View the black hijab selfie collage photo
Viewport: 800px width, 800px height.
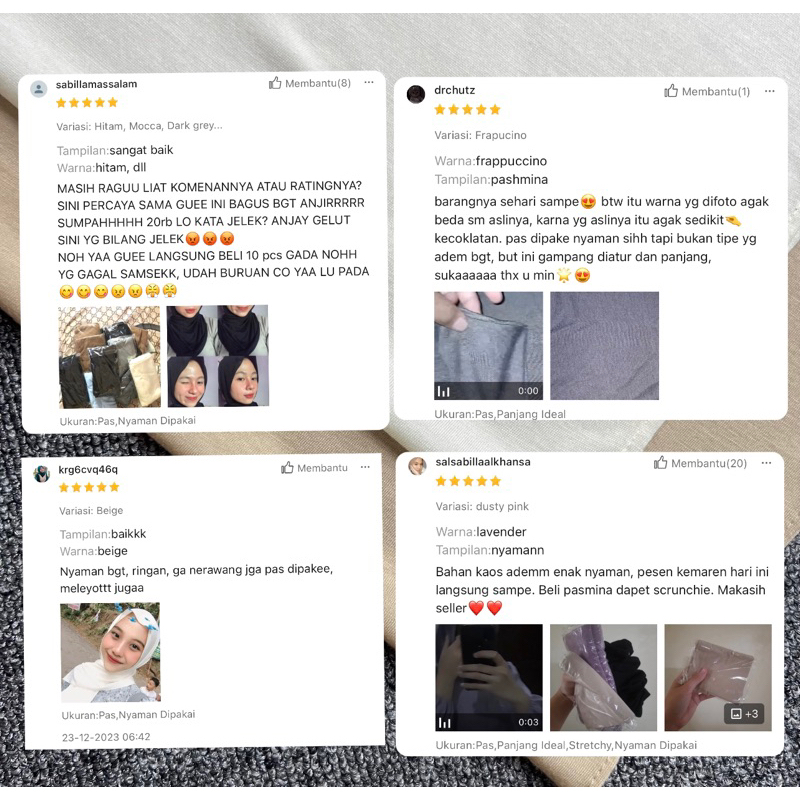click(x=218, y=356)
